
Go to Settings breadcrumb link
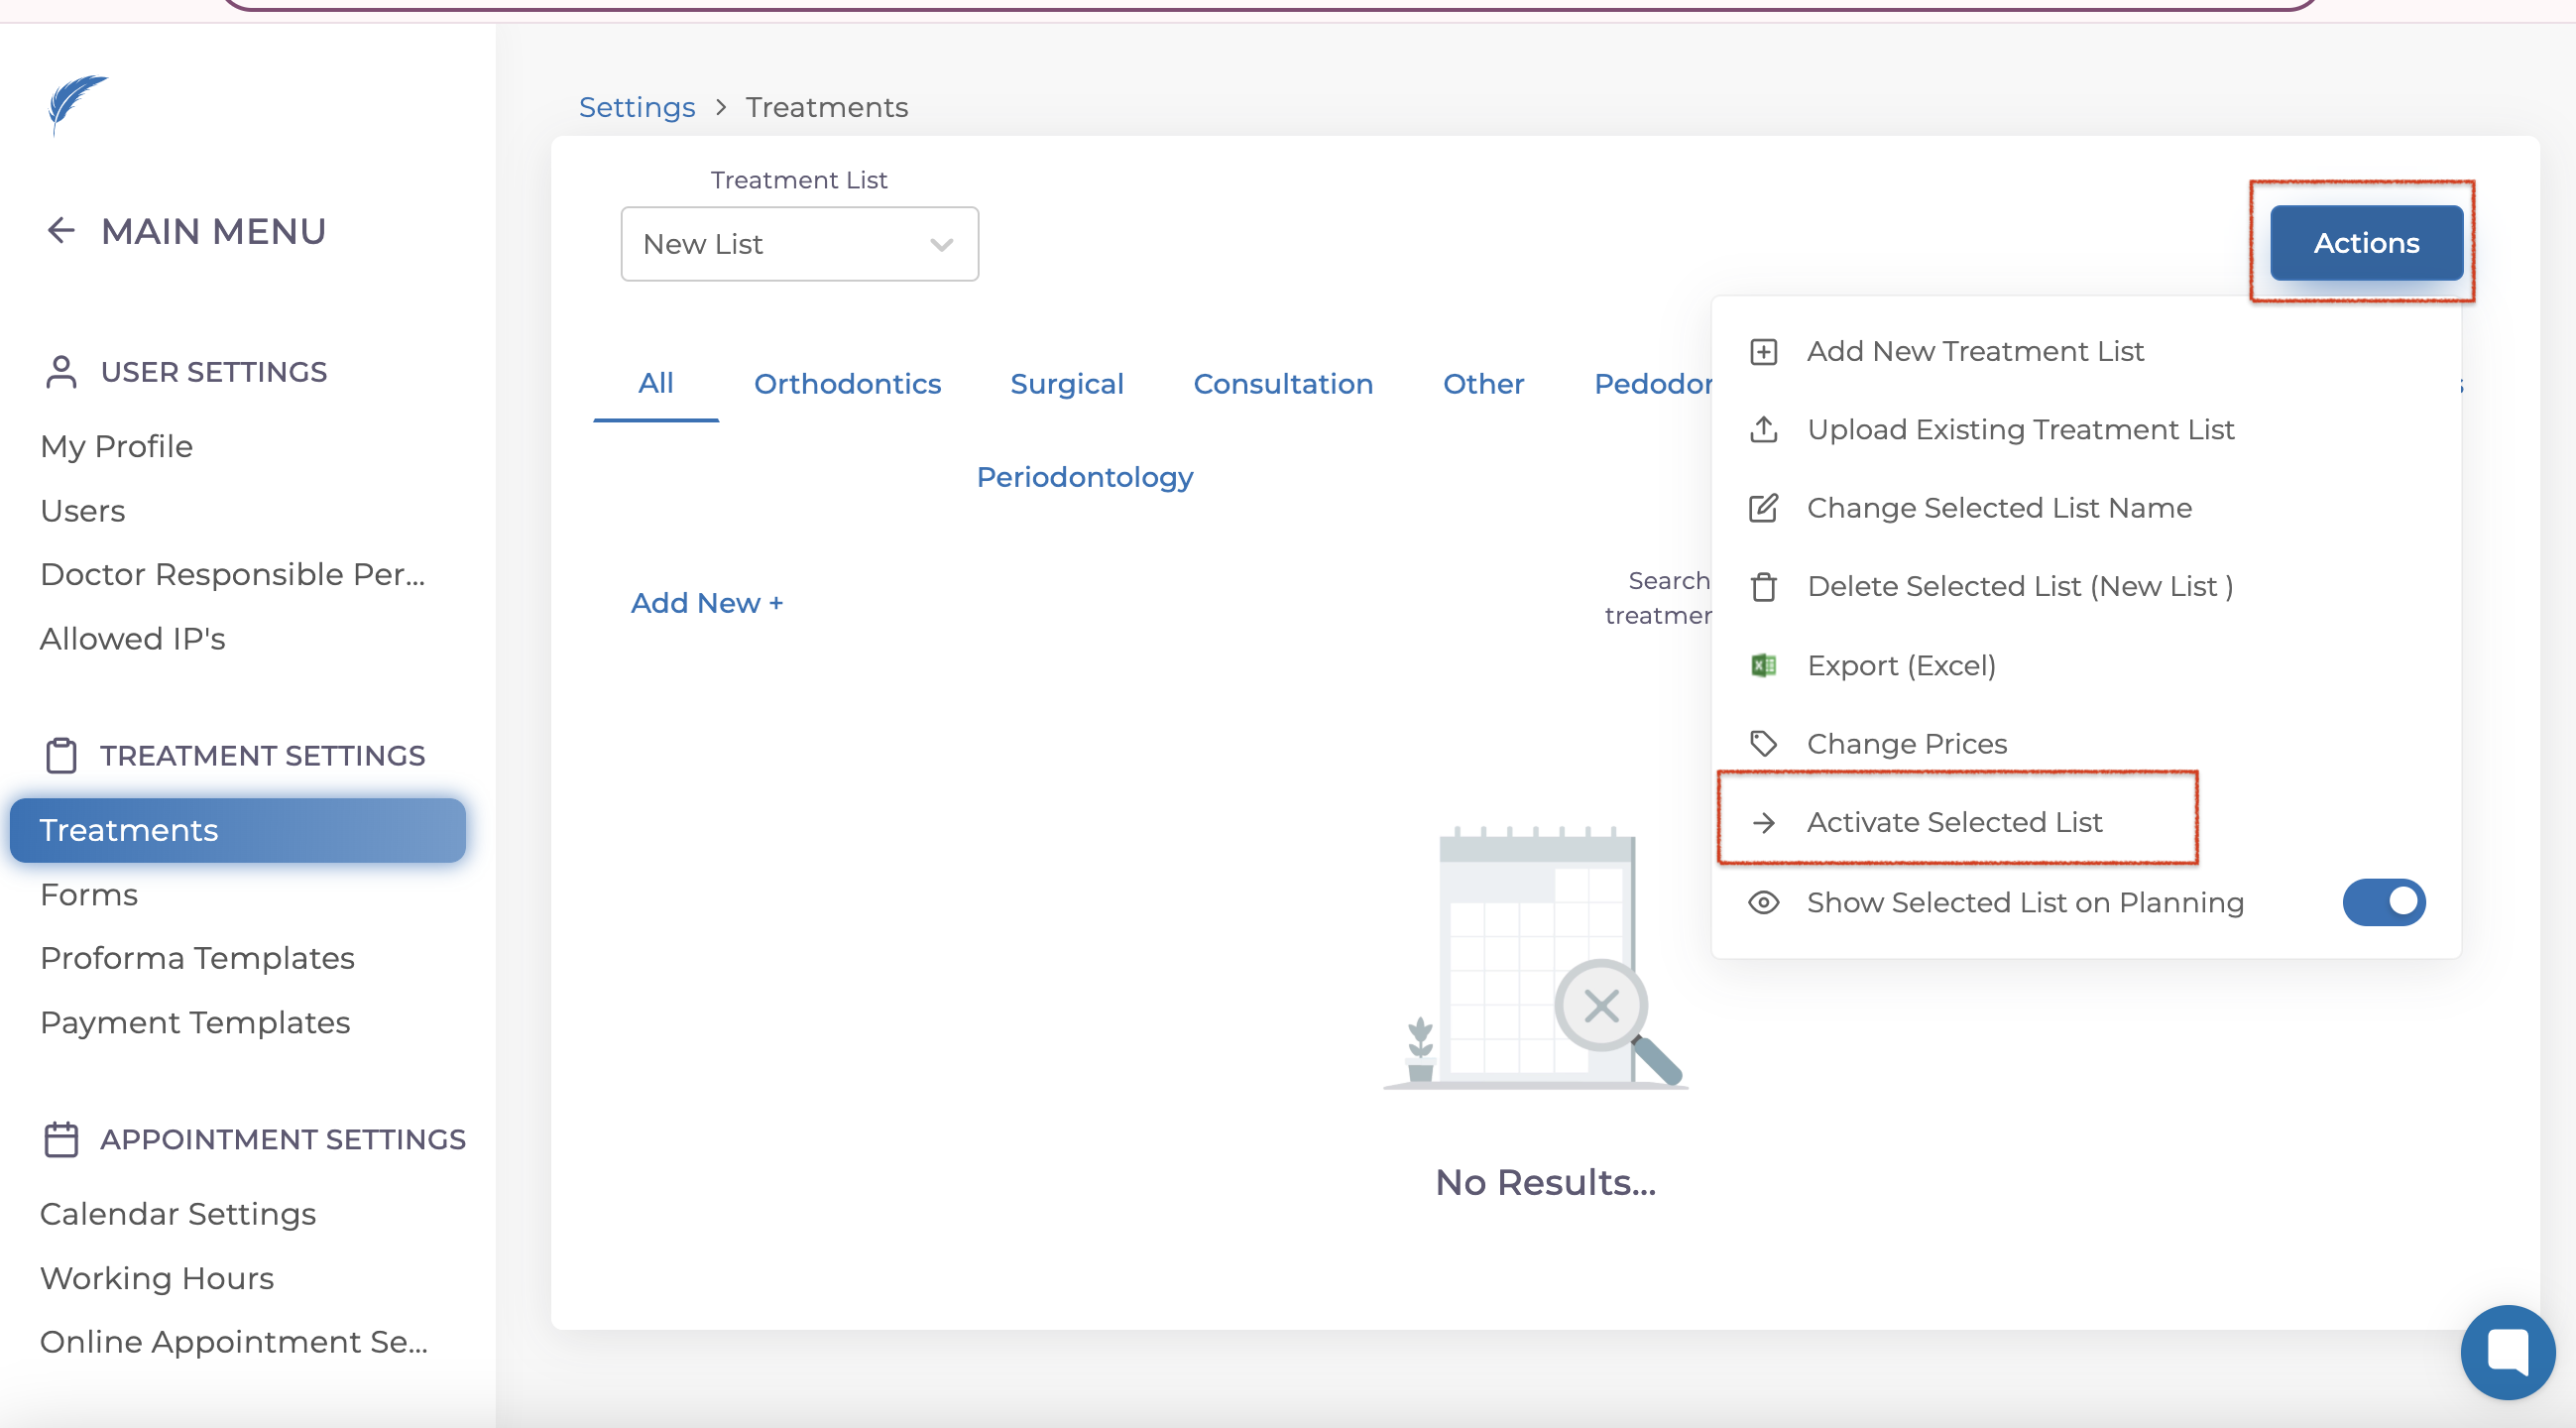point(636,107)
